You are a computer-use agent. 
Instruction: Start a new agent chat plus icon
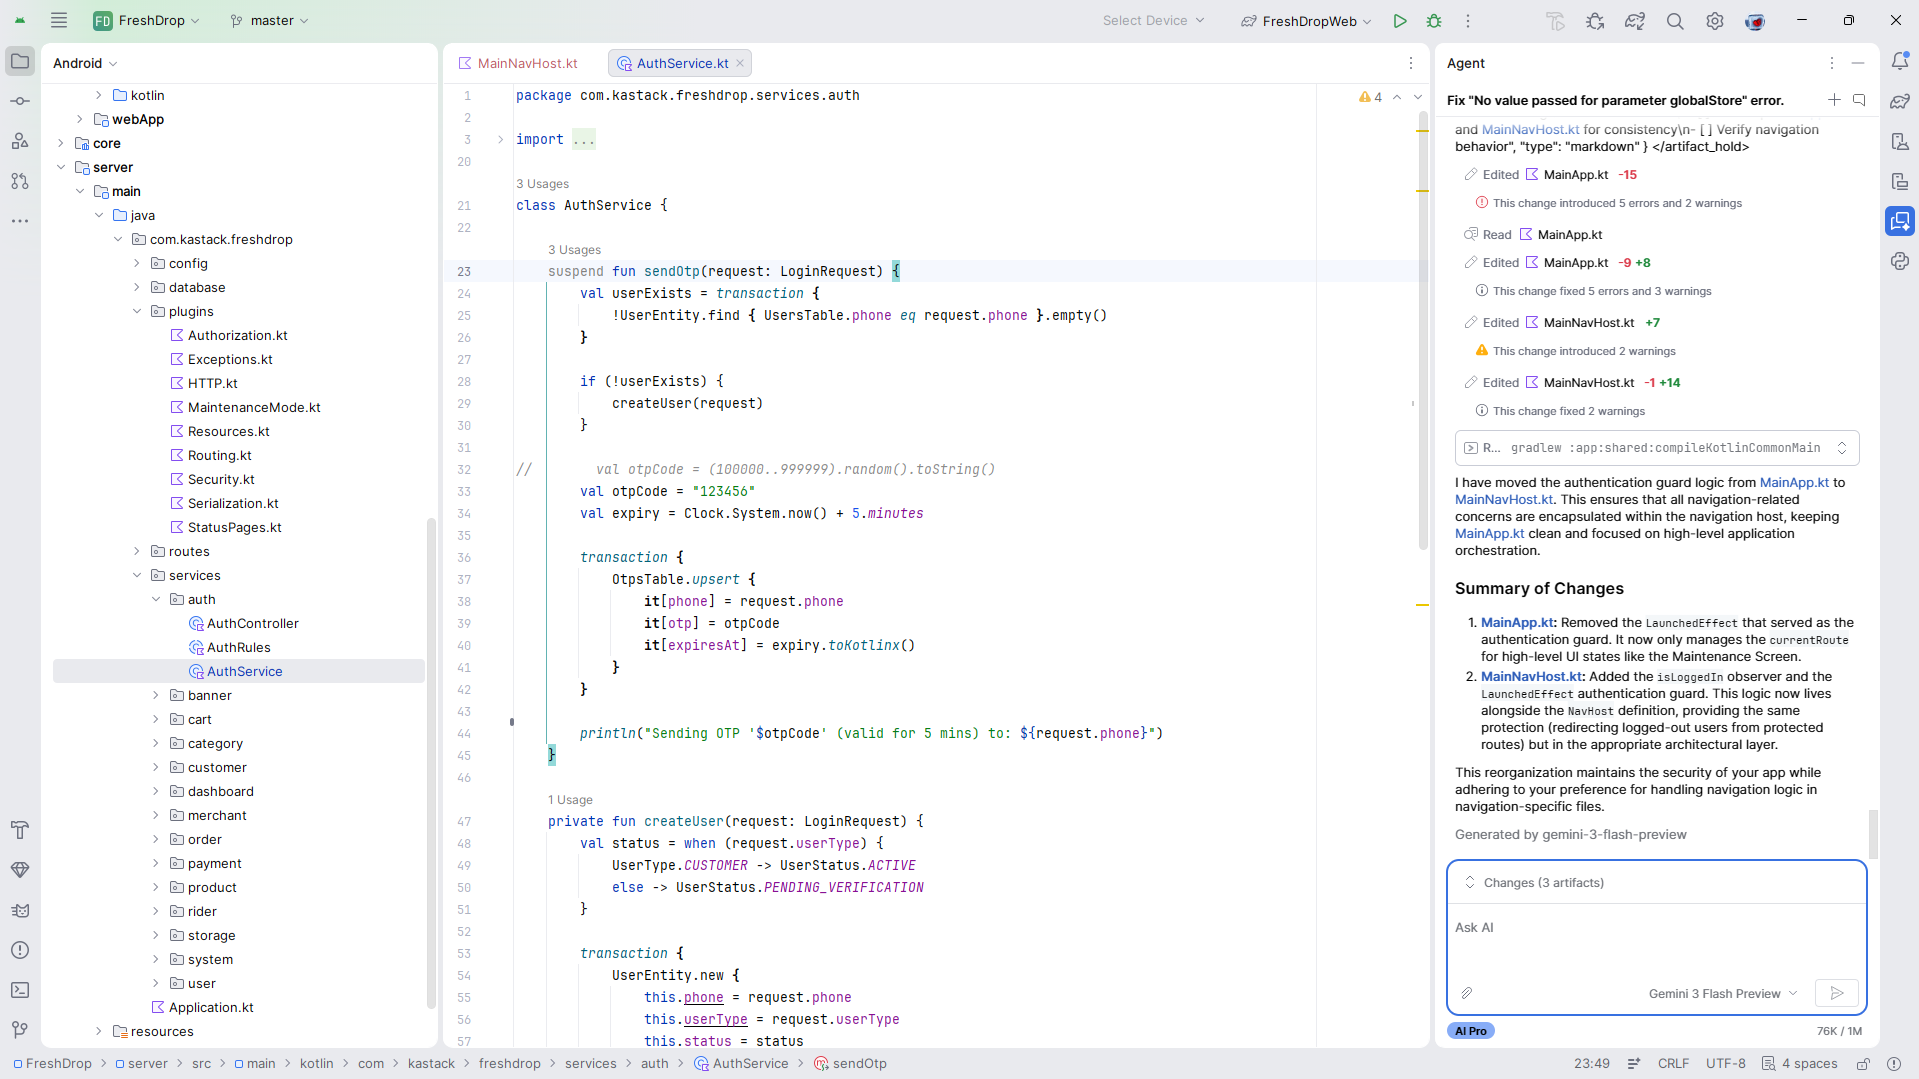pos(1834,100)
